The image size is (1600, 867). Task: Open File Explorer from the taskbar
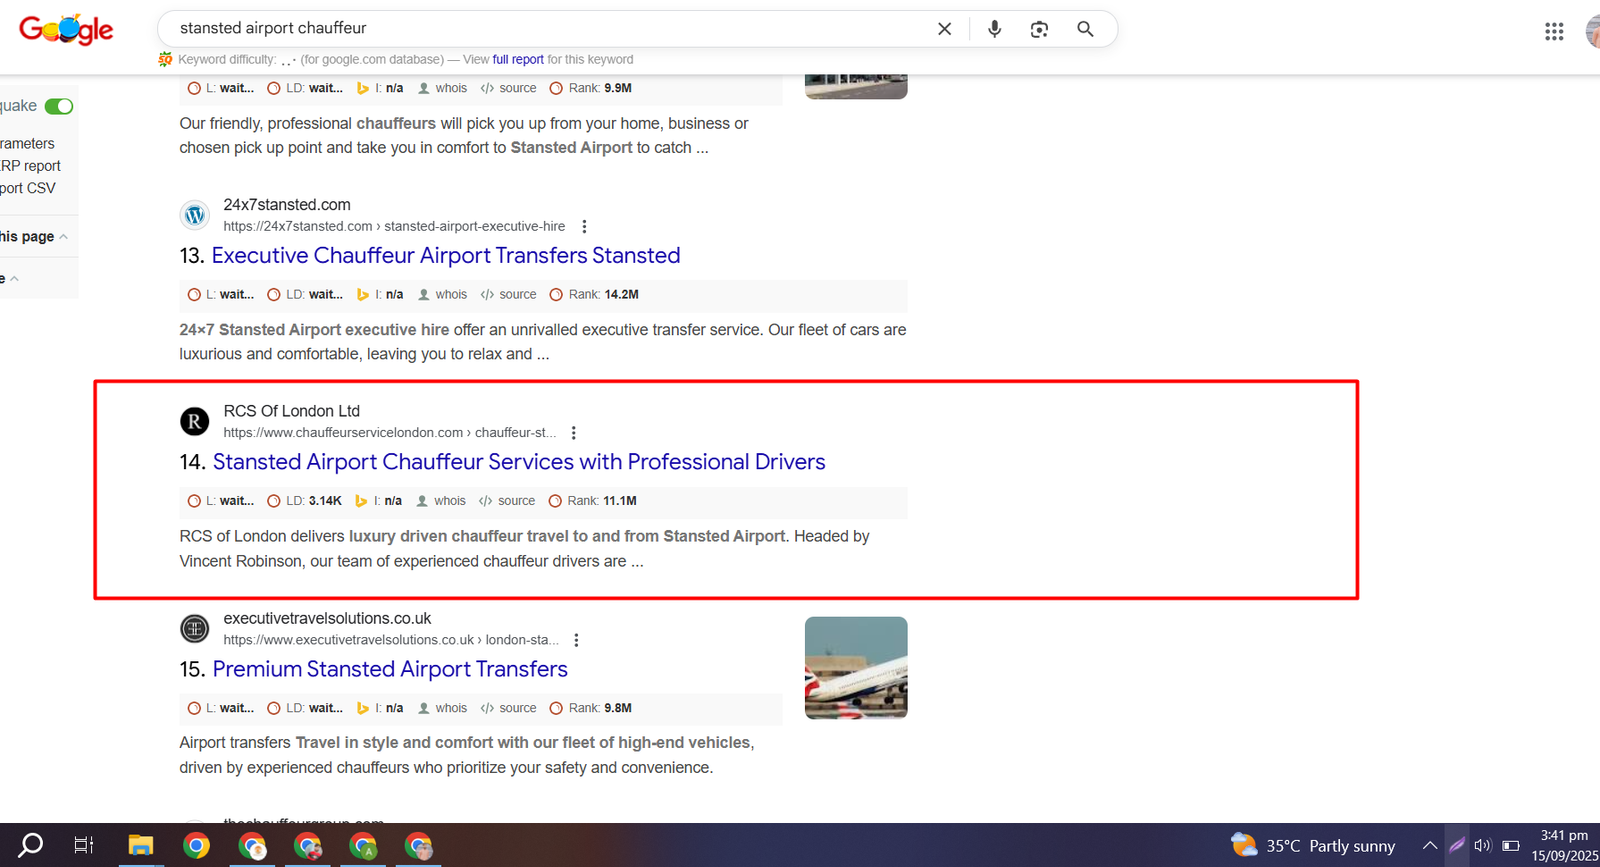(x=140, y=846)
